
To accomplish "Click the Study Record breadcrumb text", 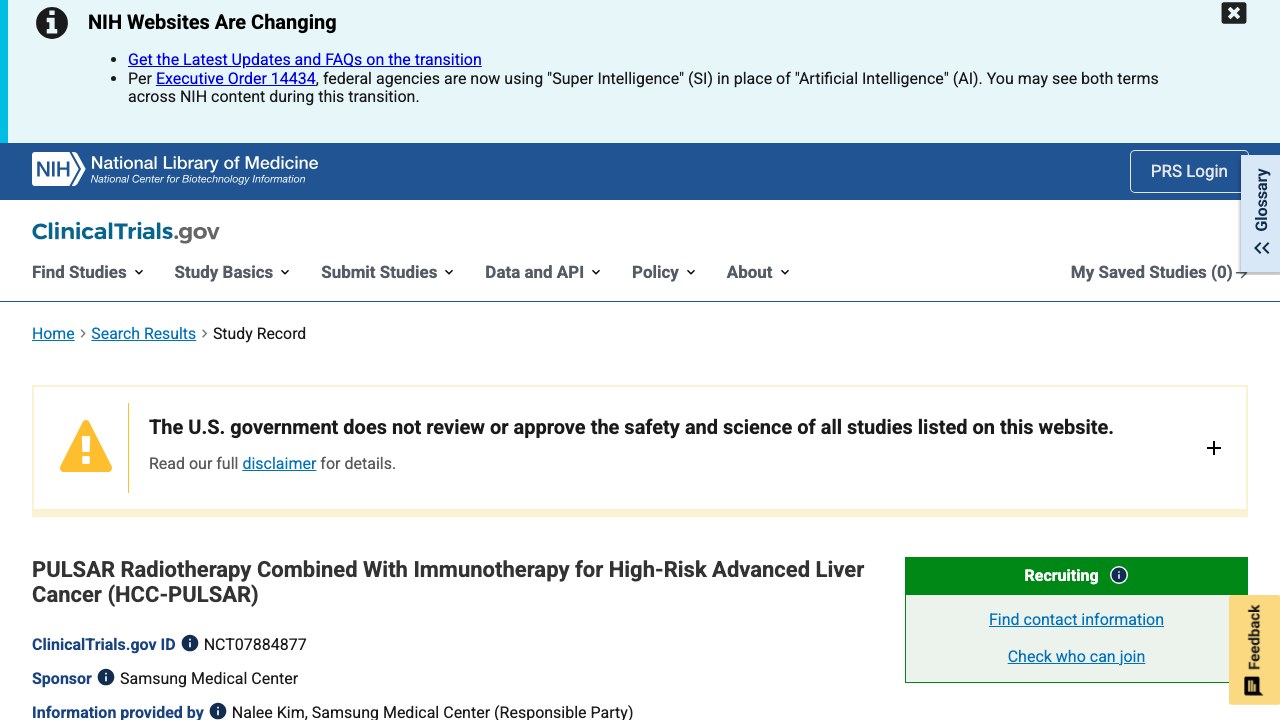I will click(x=259, y=334).
